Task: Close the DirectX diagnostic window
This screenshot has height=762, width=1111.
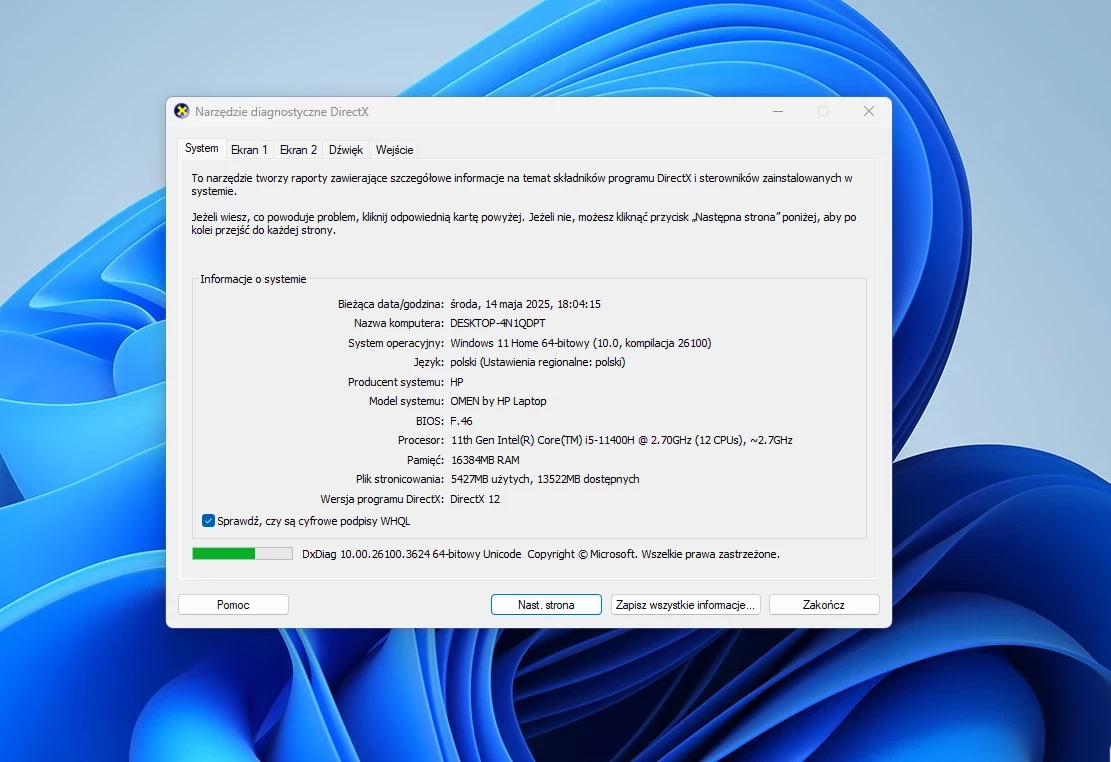Action: [868, 111]
